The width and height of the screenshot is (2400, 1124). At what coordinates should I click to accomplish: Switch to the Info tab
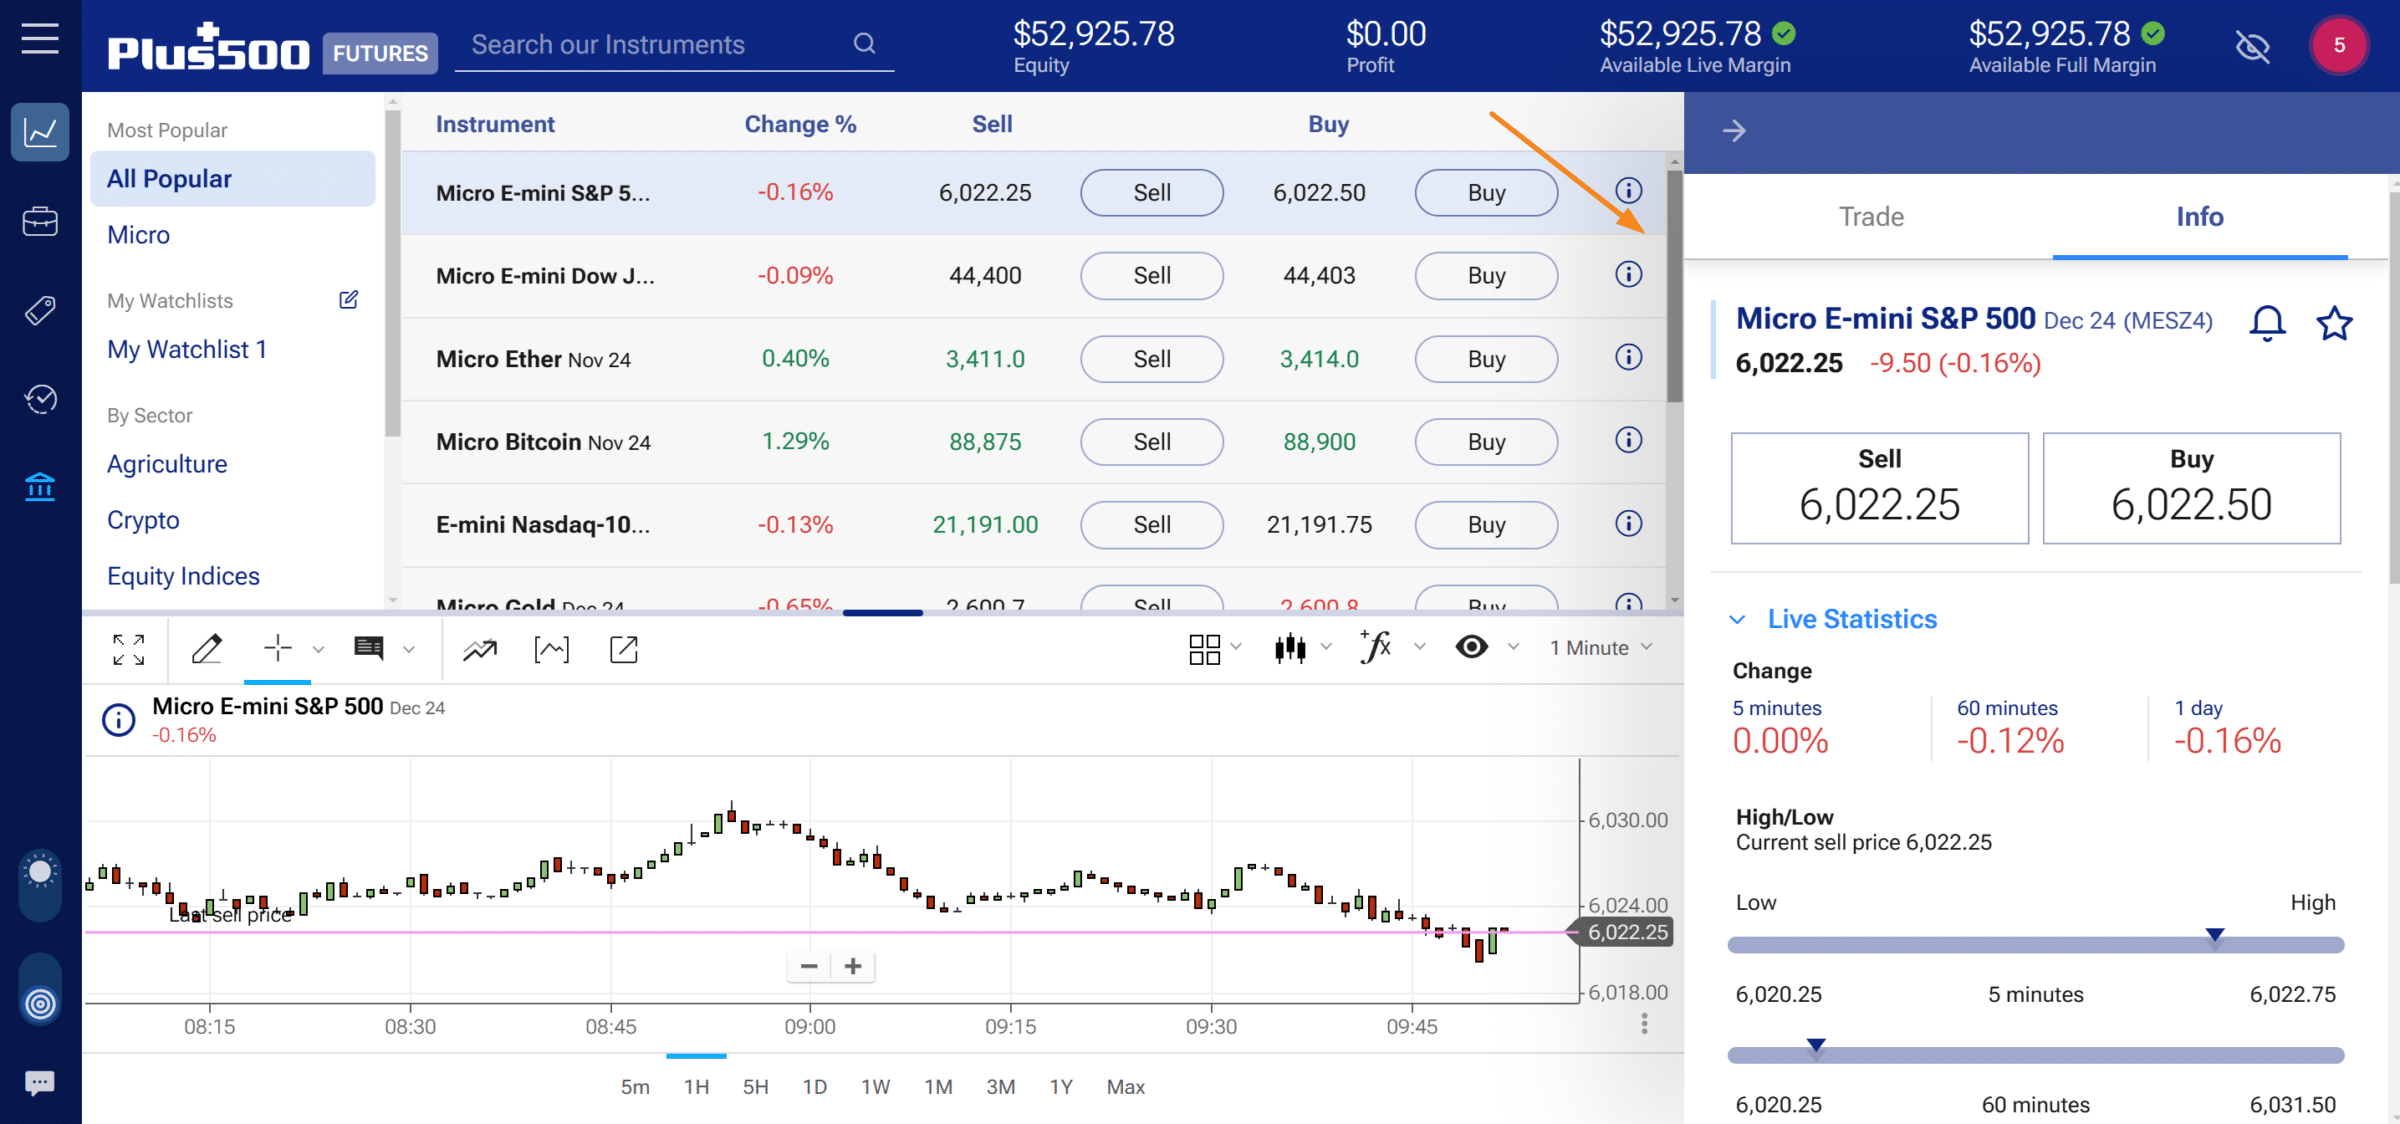2200,217
